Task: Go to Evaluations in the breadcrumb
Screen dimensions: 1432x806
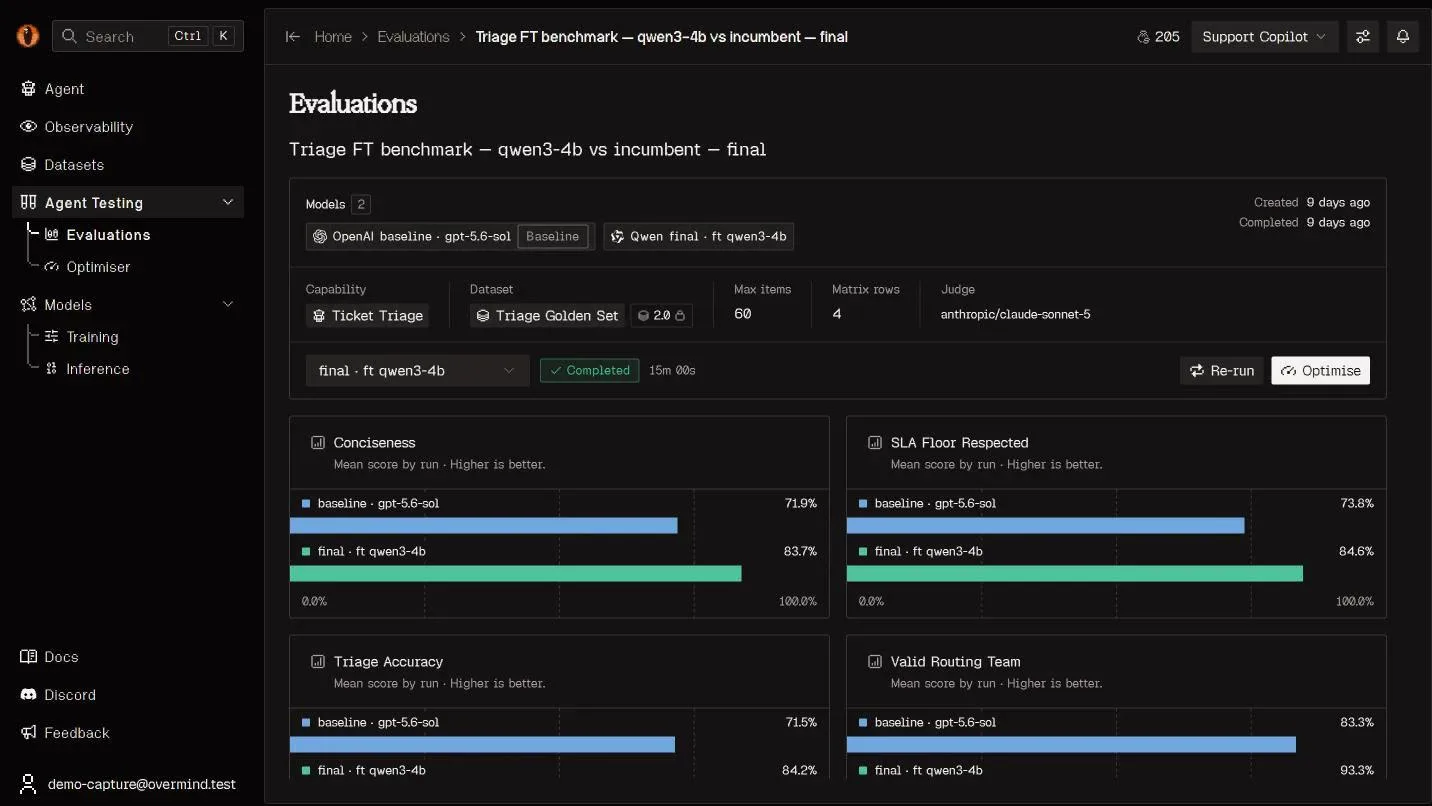Action: [413, 37]
